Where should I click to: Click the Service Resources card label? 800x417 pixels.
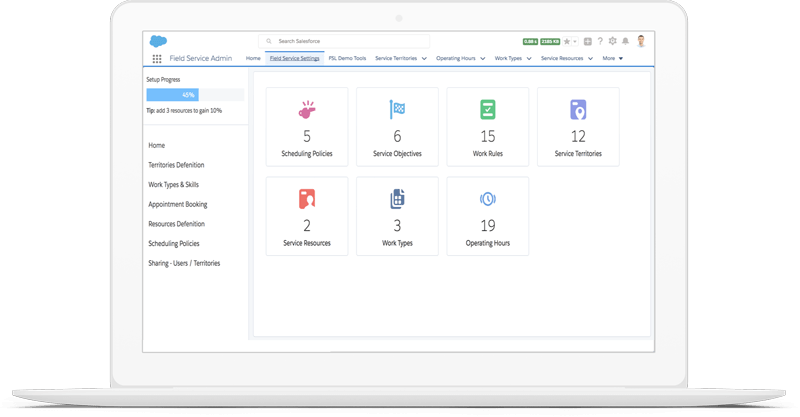pyautogui.click(x=307, y=243)
